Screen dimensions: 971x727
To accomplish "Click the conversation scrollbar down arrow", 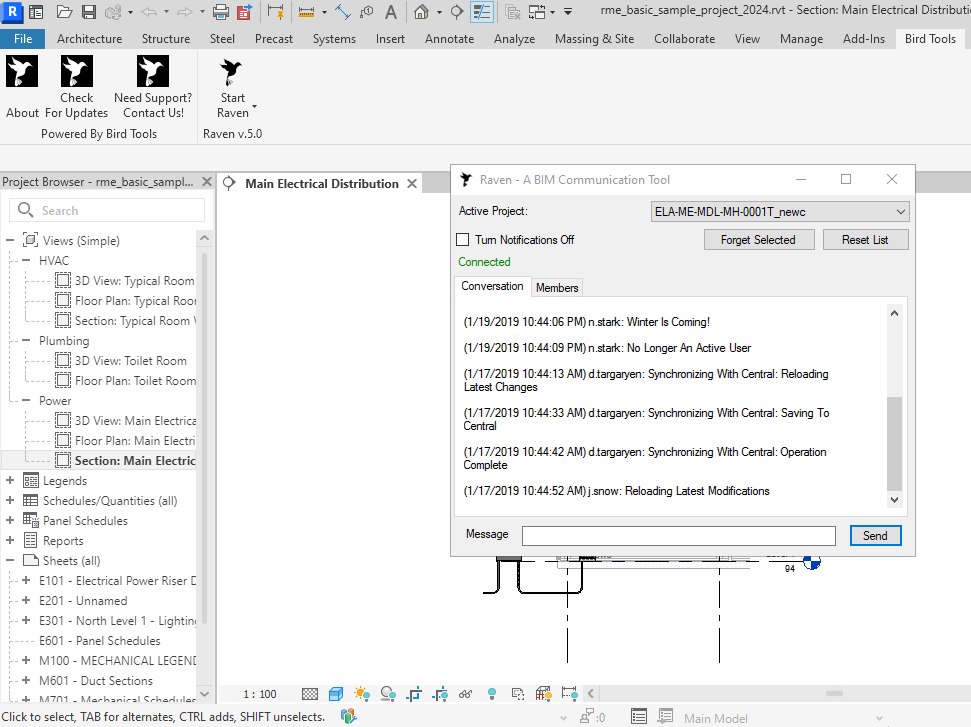I will click(x=894, y=500).
